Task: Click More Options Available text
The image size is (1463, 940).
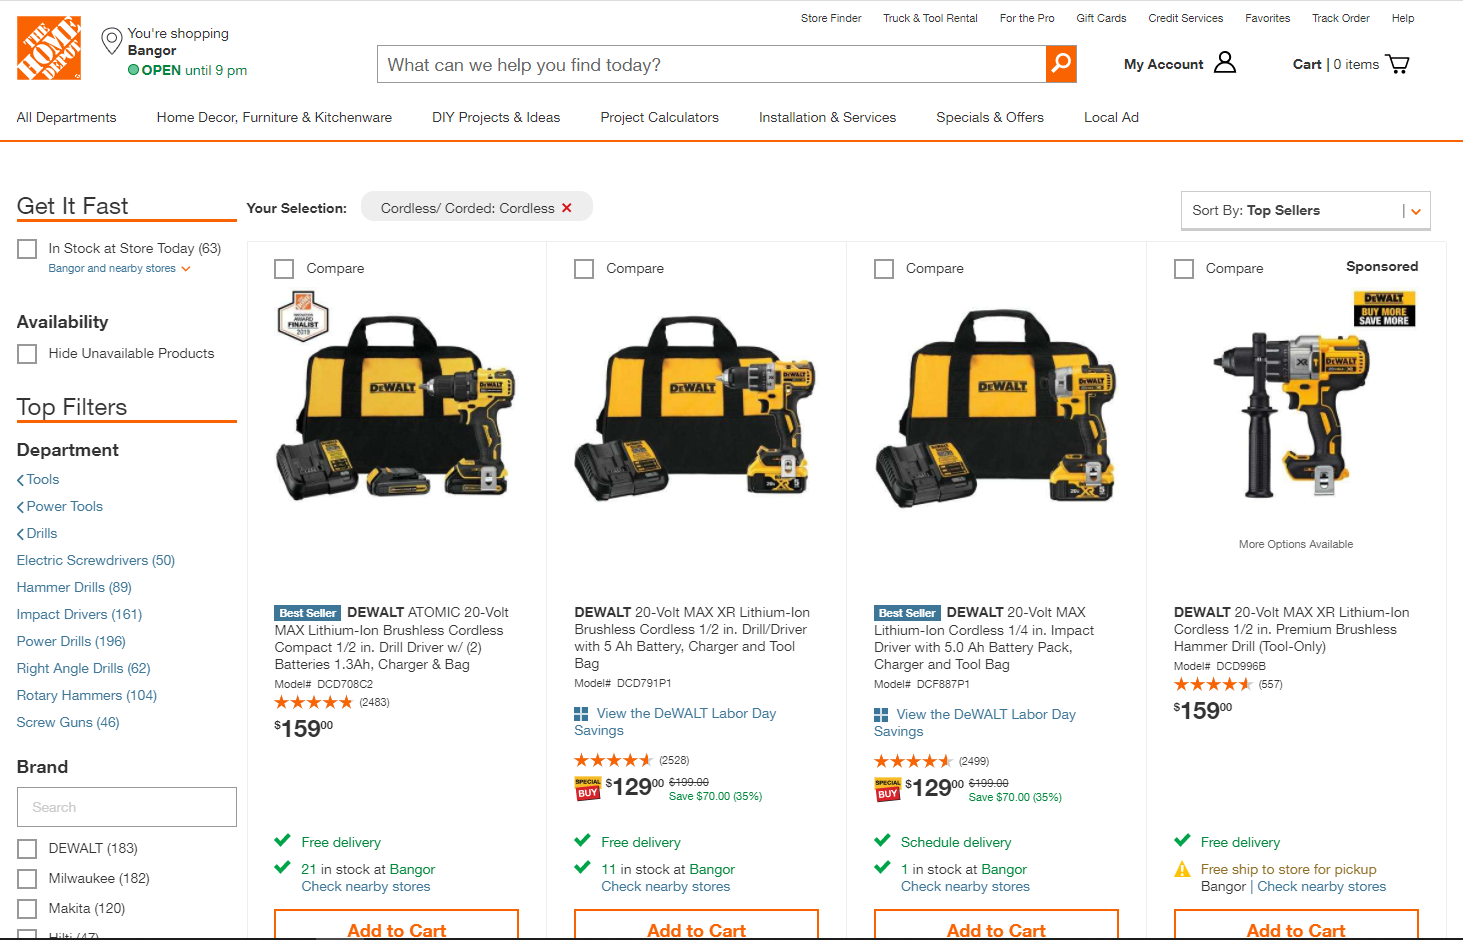Action: [1296, 545]
